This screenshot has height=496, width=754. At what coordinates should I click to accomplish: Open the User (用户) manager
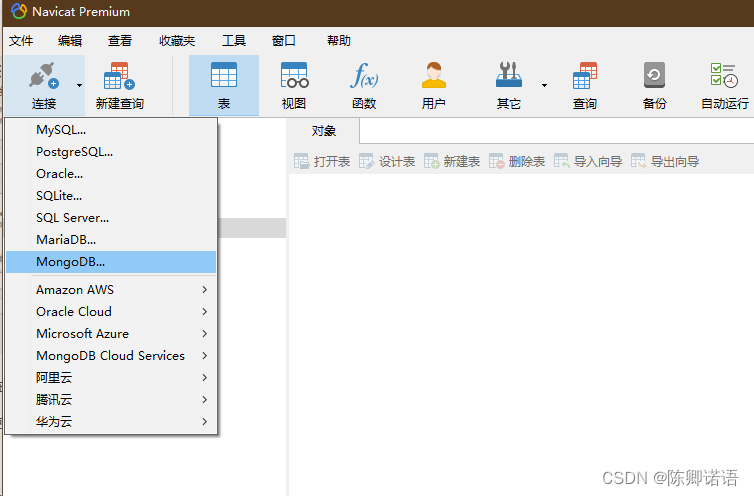pyautogui.click(x=434, y=86)
